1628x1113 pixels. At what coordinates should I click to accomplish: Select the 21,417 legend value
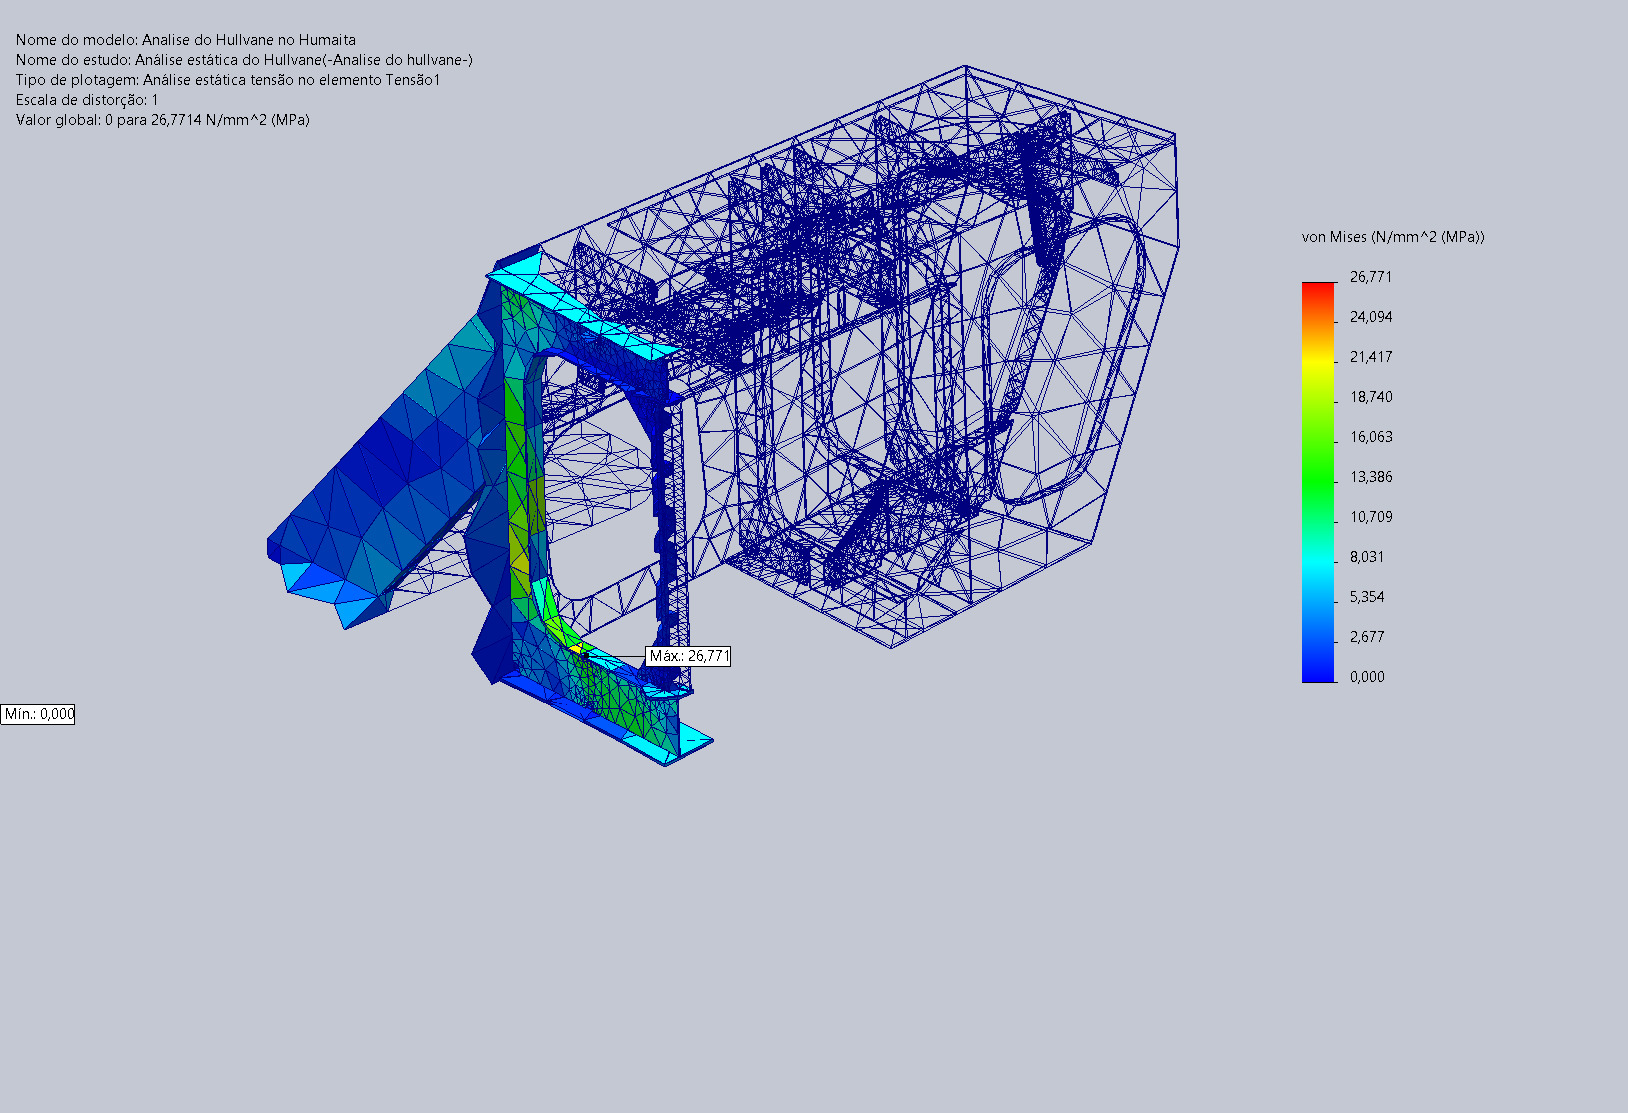click(1370, 357)
